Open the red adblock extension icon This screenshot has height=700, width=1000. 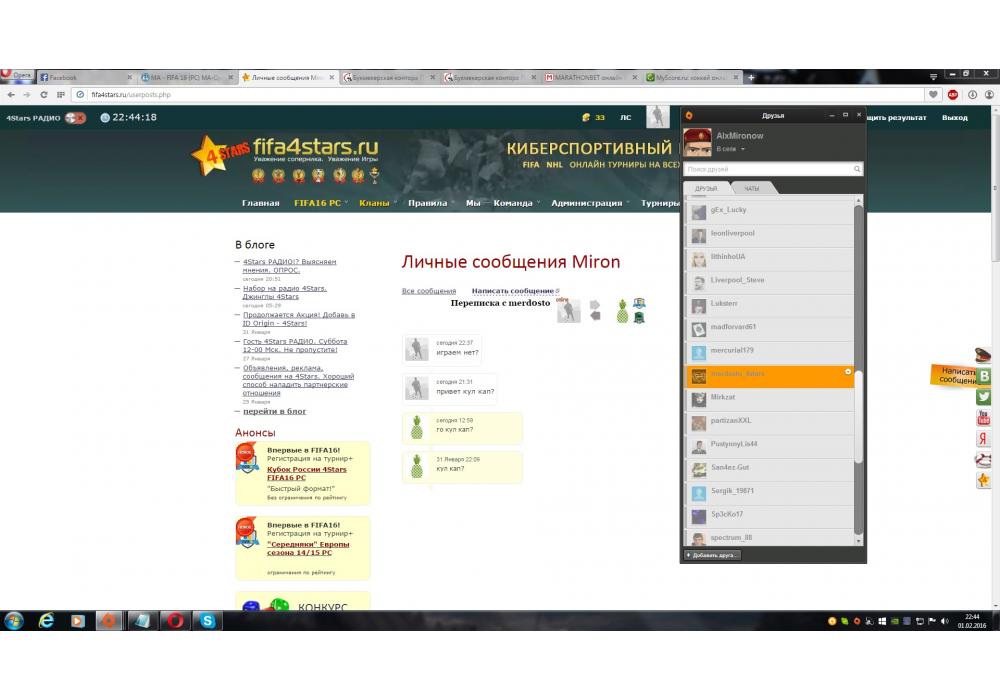953,94
